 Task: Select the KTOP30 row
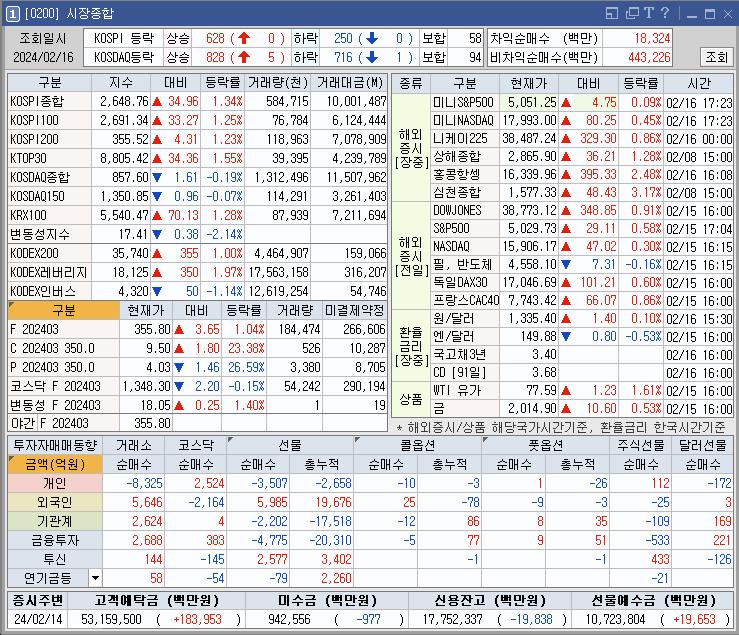[197, 158]
